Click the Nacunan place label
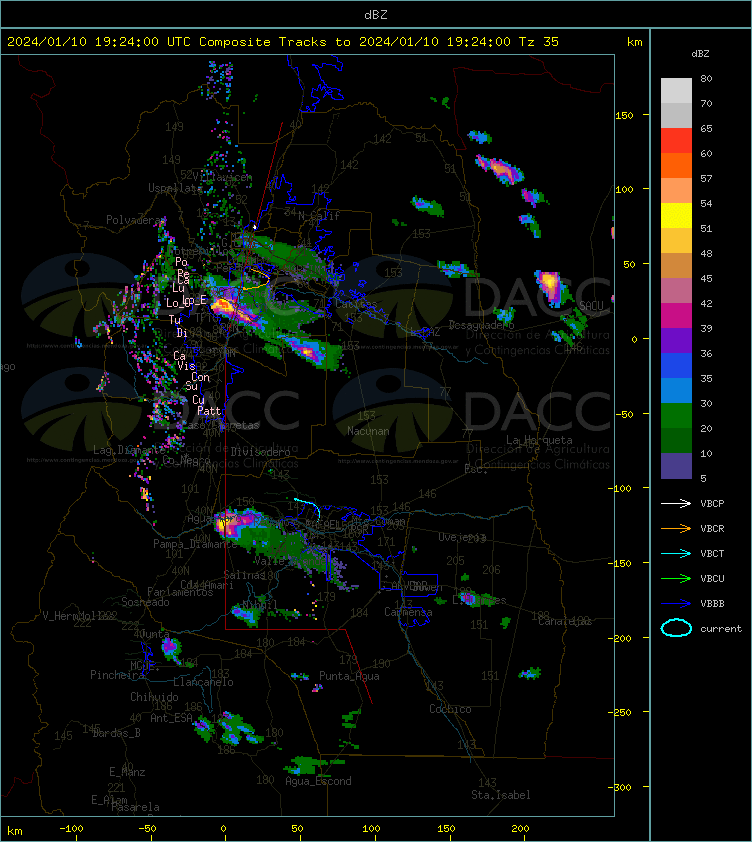The width and height of the screenshot is (752, 842). point(368,431)
